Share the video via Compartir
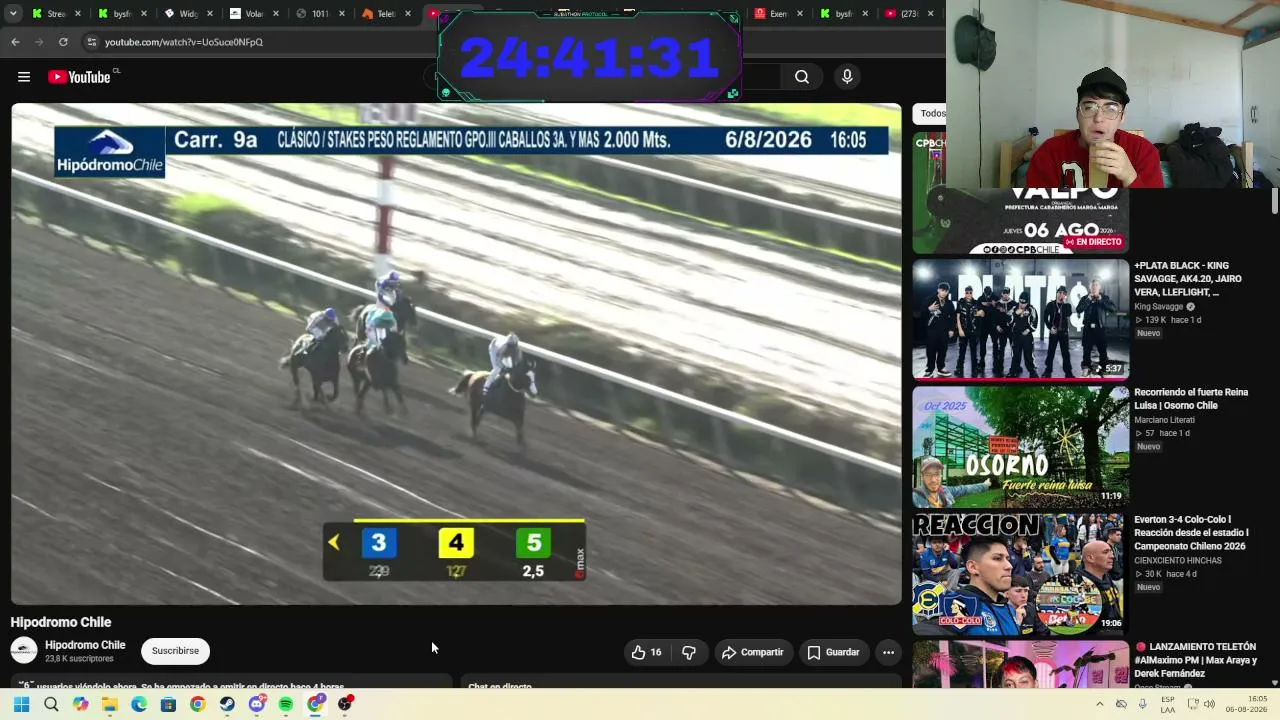Viewport: 1280px width, 720px height. point(752,652)
